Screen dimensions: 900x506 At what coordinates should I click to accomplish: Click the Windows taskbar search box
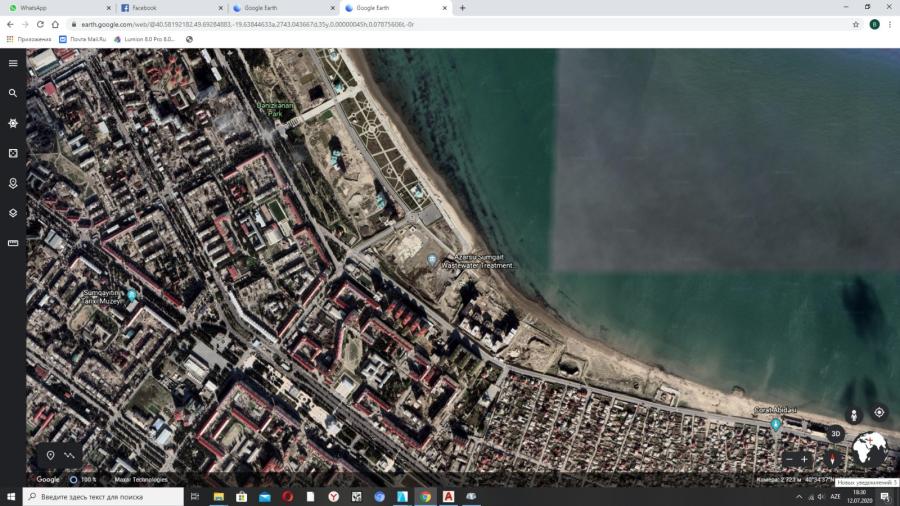(105, 496)
